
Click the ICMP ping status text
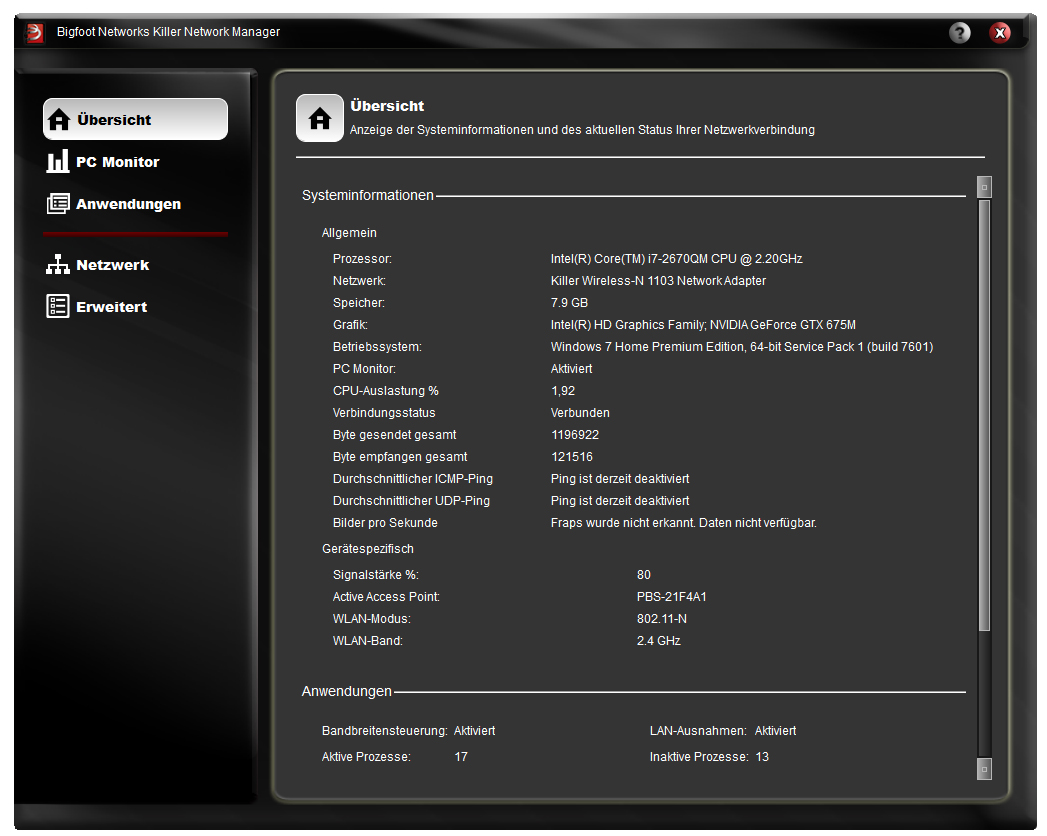click(x=620, y=479)
